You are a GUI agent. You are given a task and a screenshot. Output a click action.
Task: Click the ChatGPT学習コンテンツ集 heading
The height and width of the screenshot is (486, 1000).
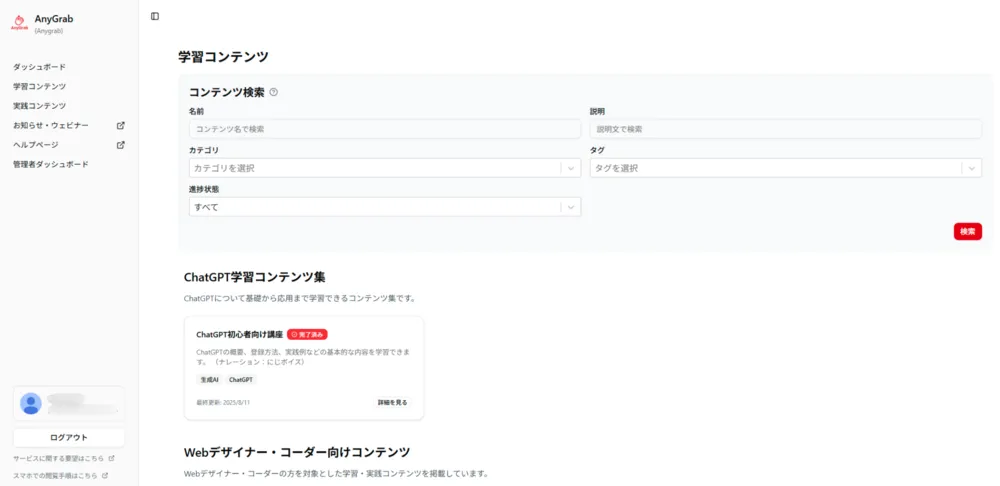click(x=254, y=277)
